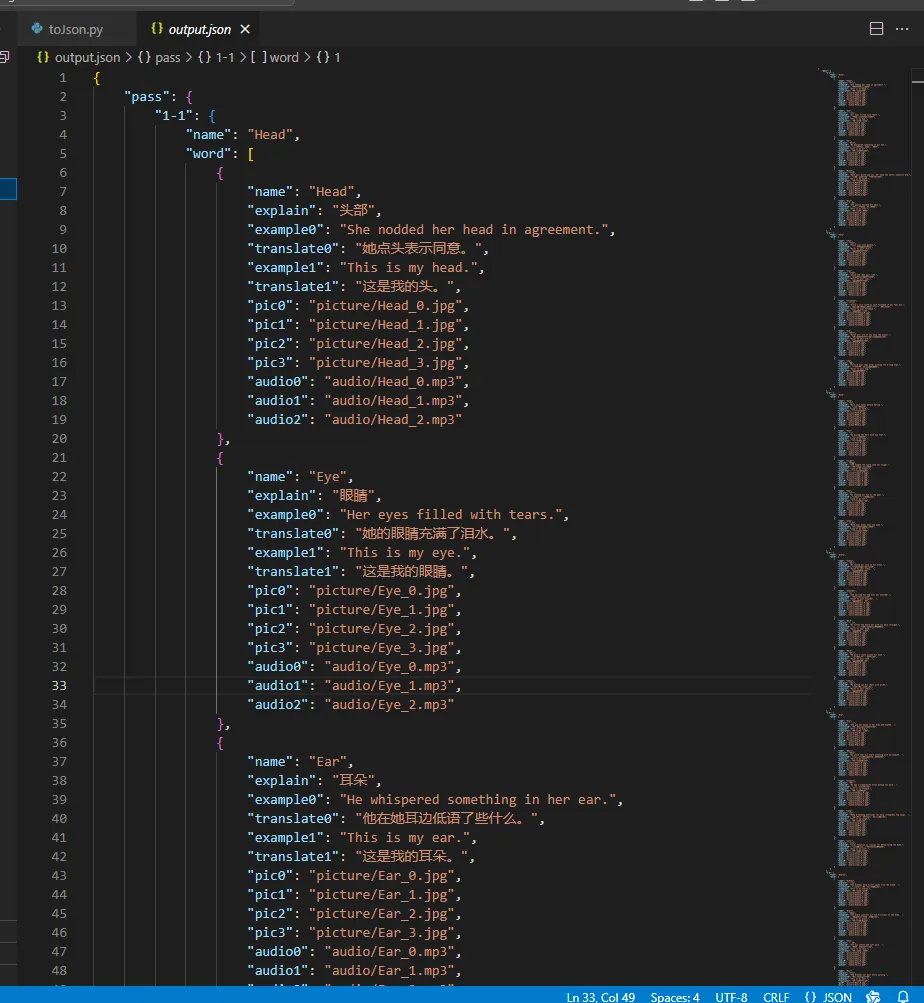924x1003 pixels.
Task: Click "CRLF" to change line endings
Action: [776, 995]
